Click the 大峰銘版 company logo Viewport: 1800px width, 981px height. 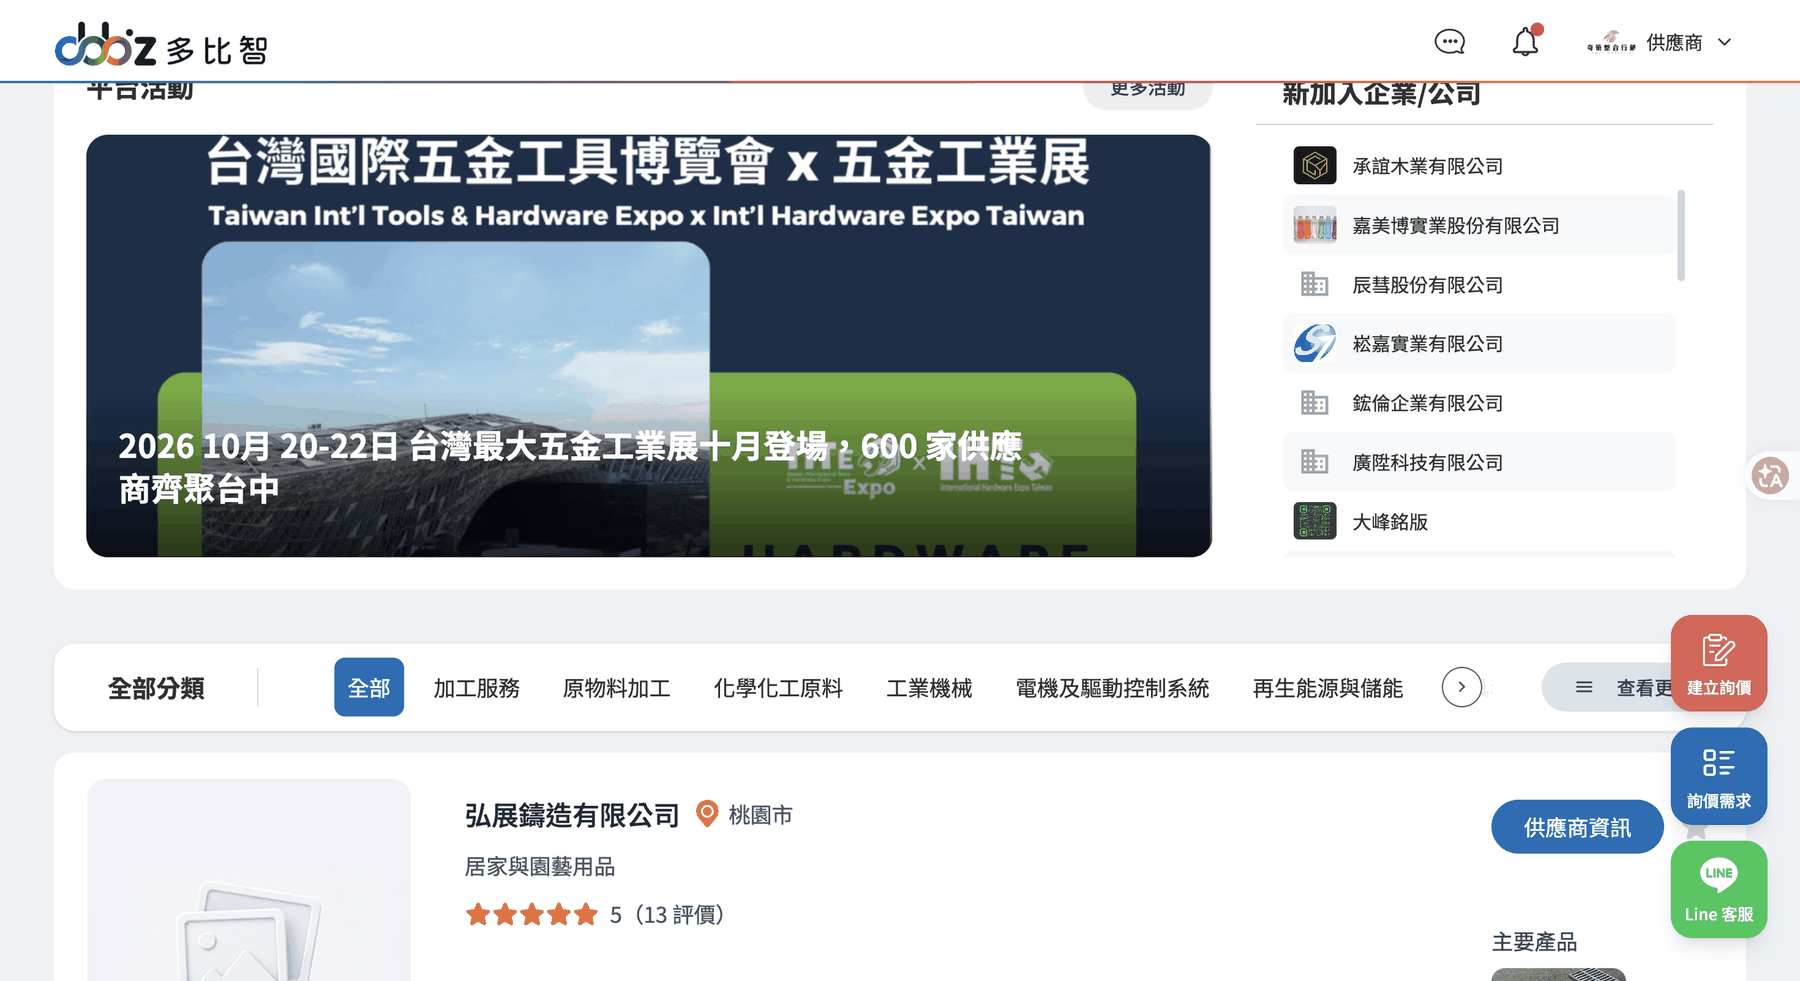(1314, 521)
